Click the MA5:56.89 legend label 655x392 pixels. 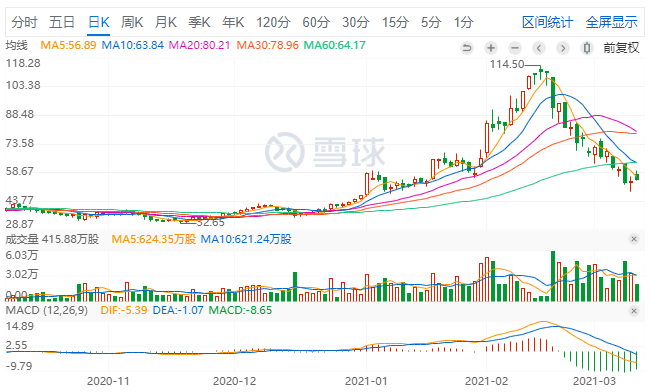(69, 45)
